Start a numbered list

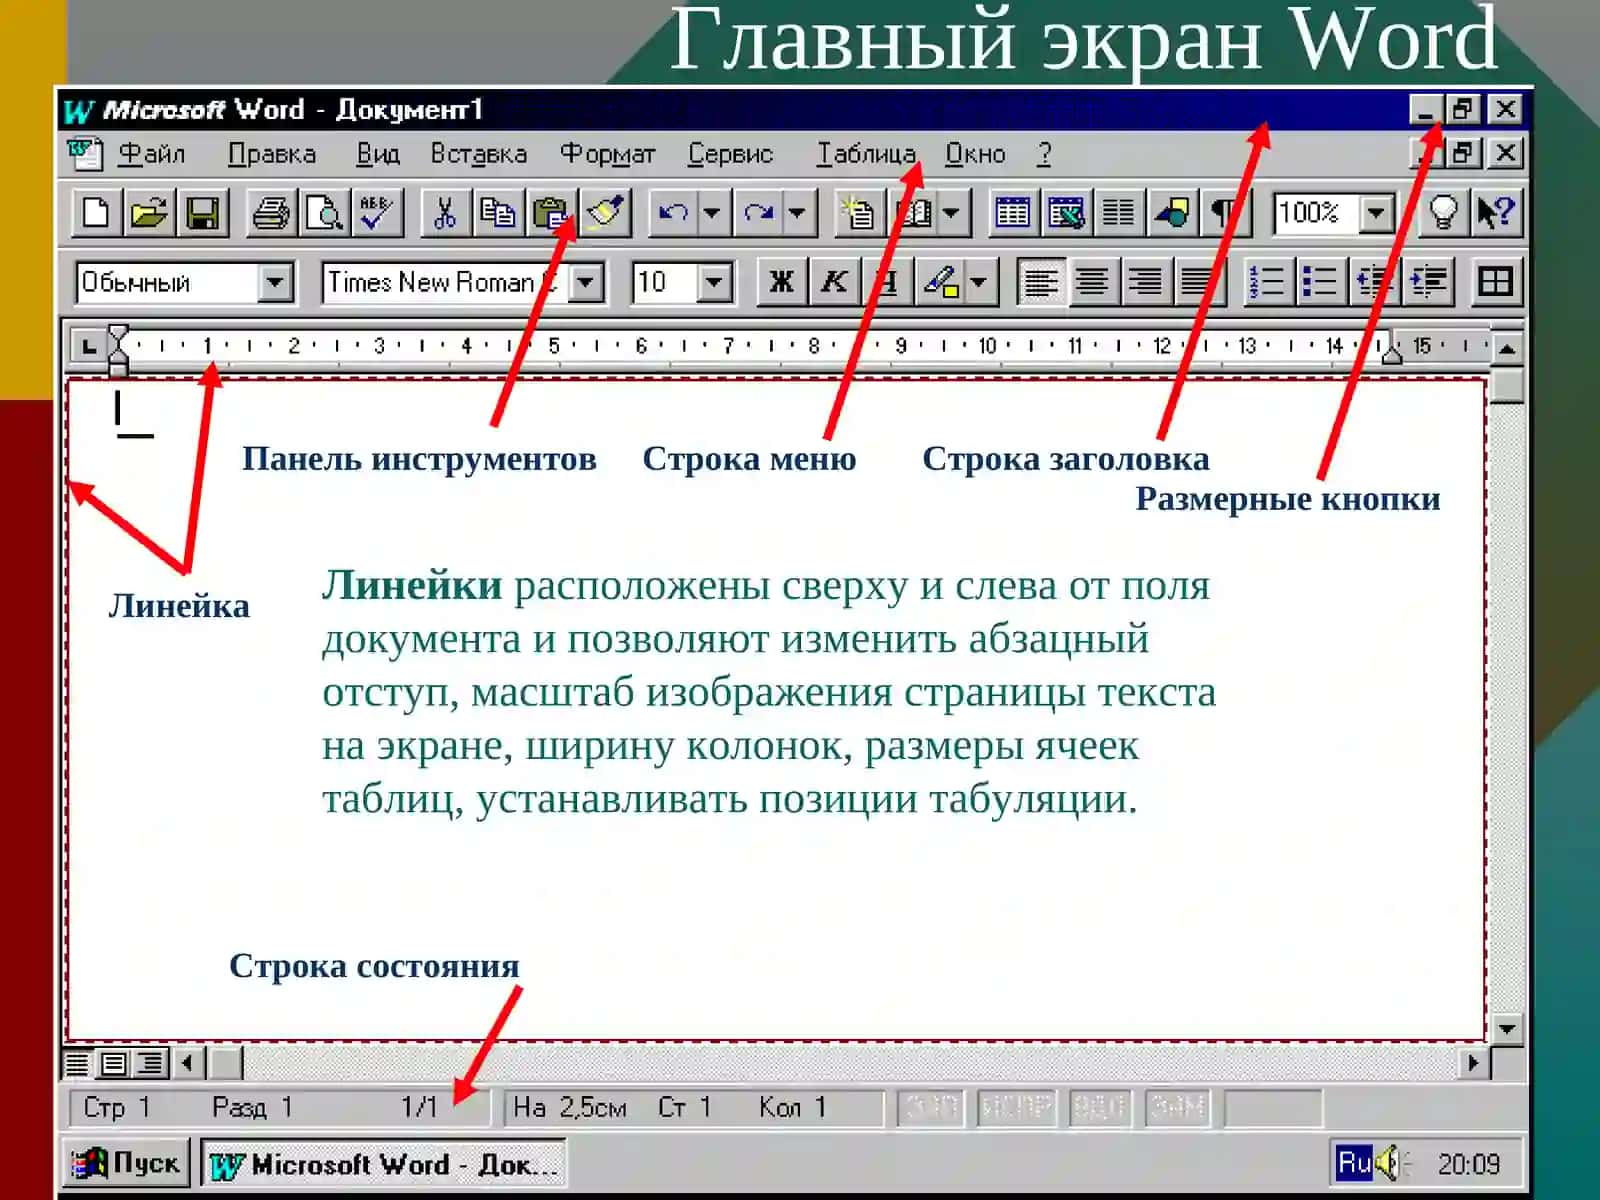click(x=1267, y=282)
